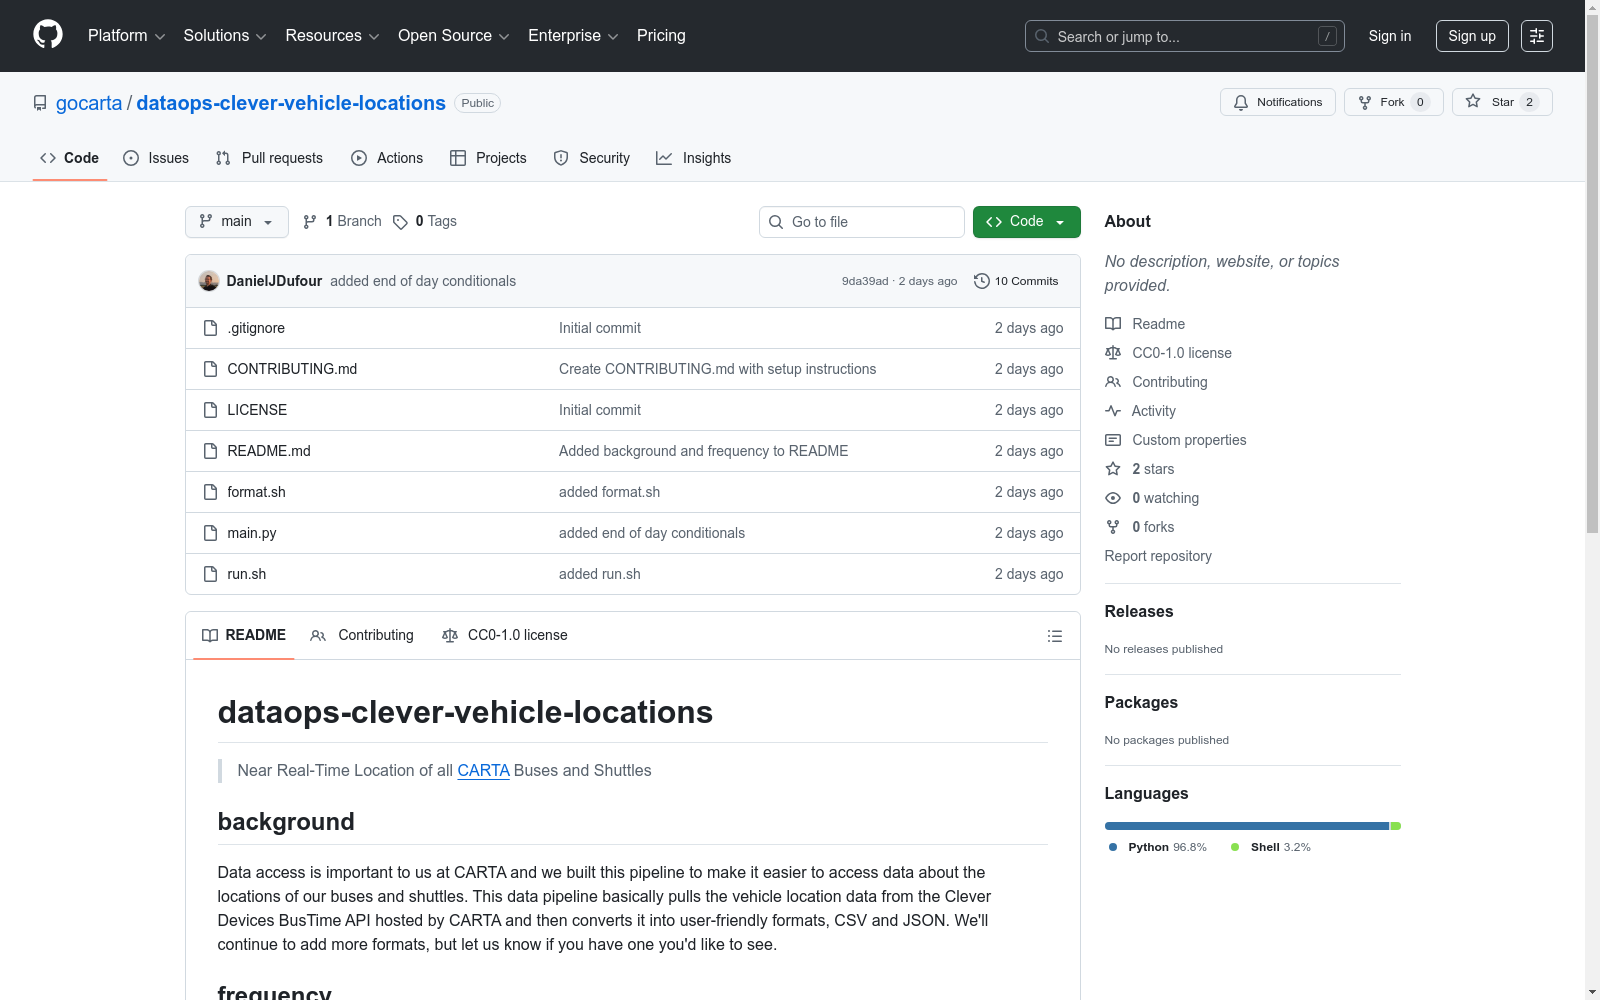This screenshot has width=1600, height=1000.
Task: Click the star icon beside 2 stars
Action: (x=1113, y=469)
